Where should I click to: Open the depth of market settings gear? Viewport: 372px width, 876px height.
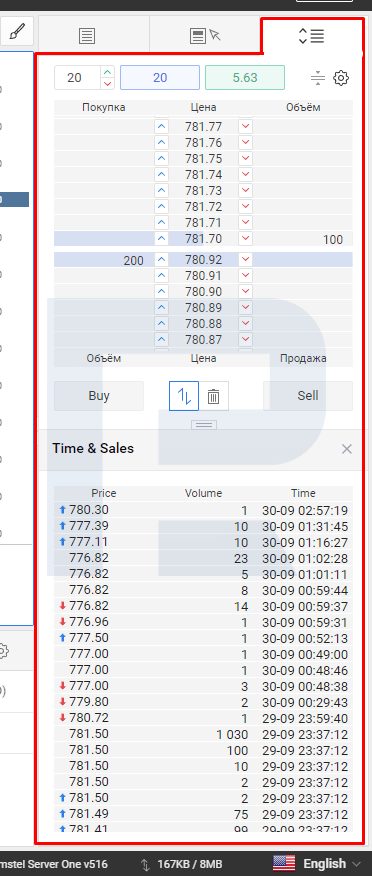[x=341, y=78]
